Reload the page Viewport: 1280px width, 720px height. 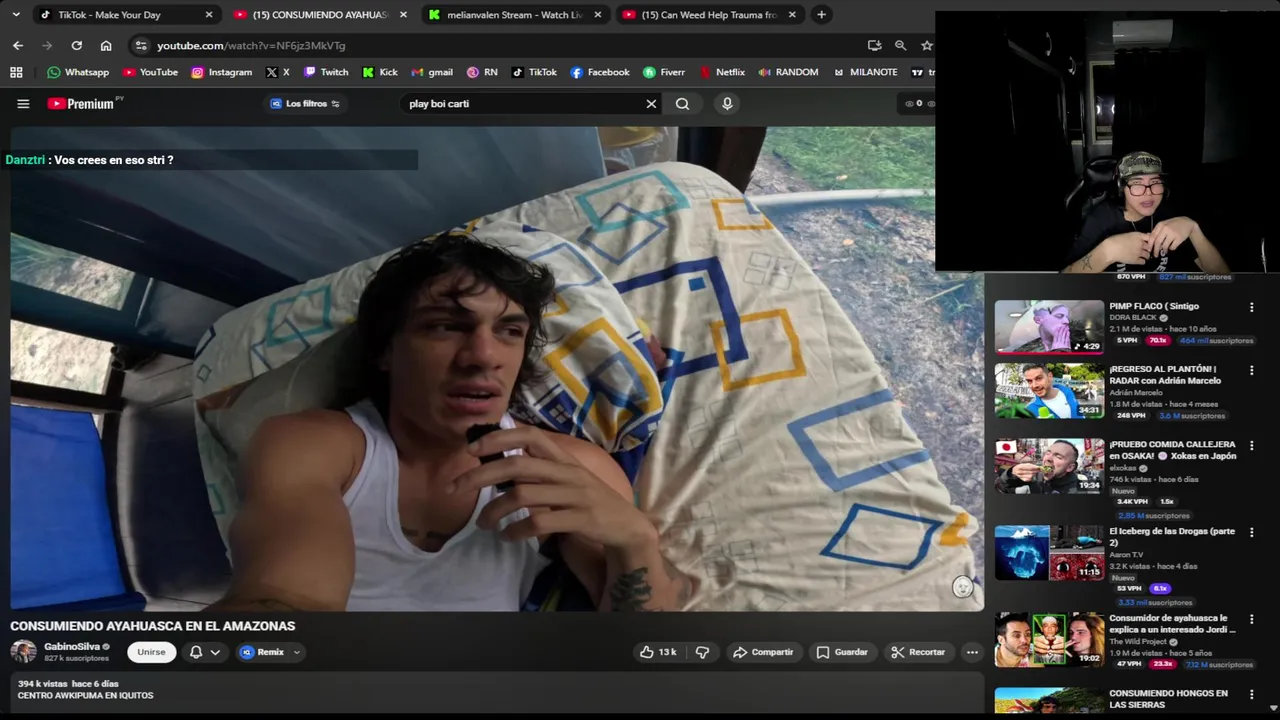(x=76, y=46)
